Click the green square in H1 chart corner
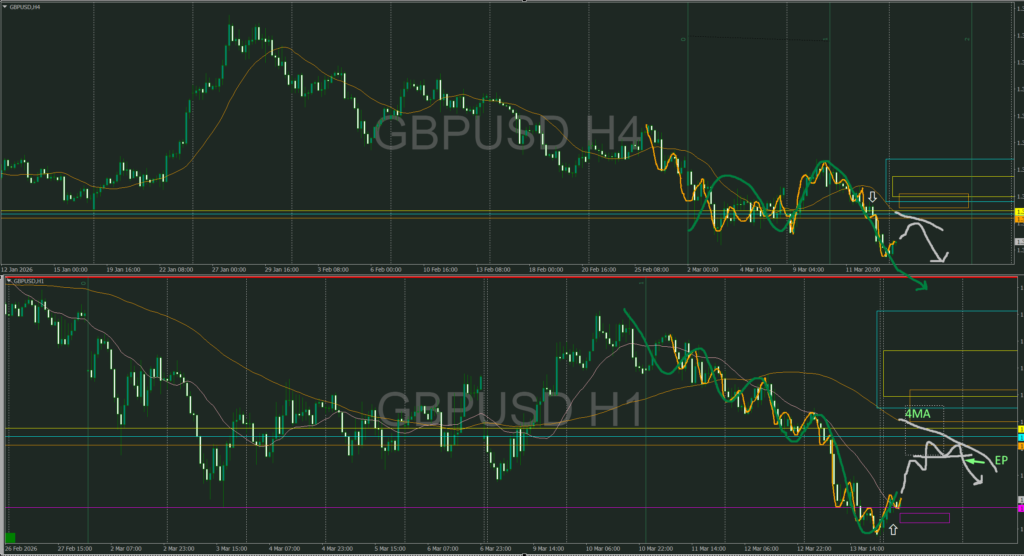The height and width of the screenshot is (556, 1024). [x=10, y=538]
